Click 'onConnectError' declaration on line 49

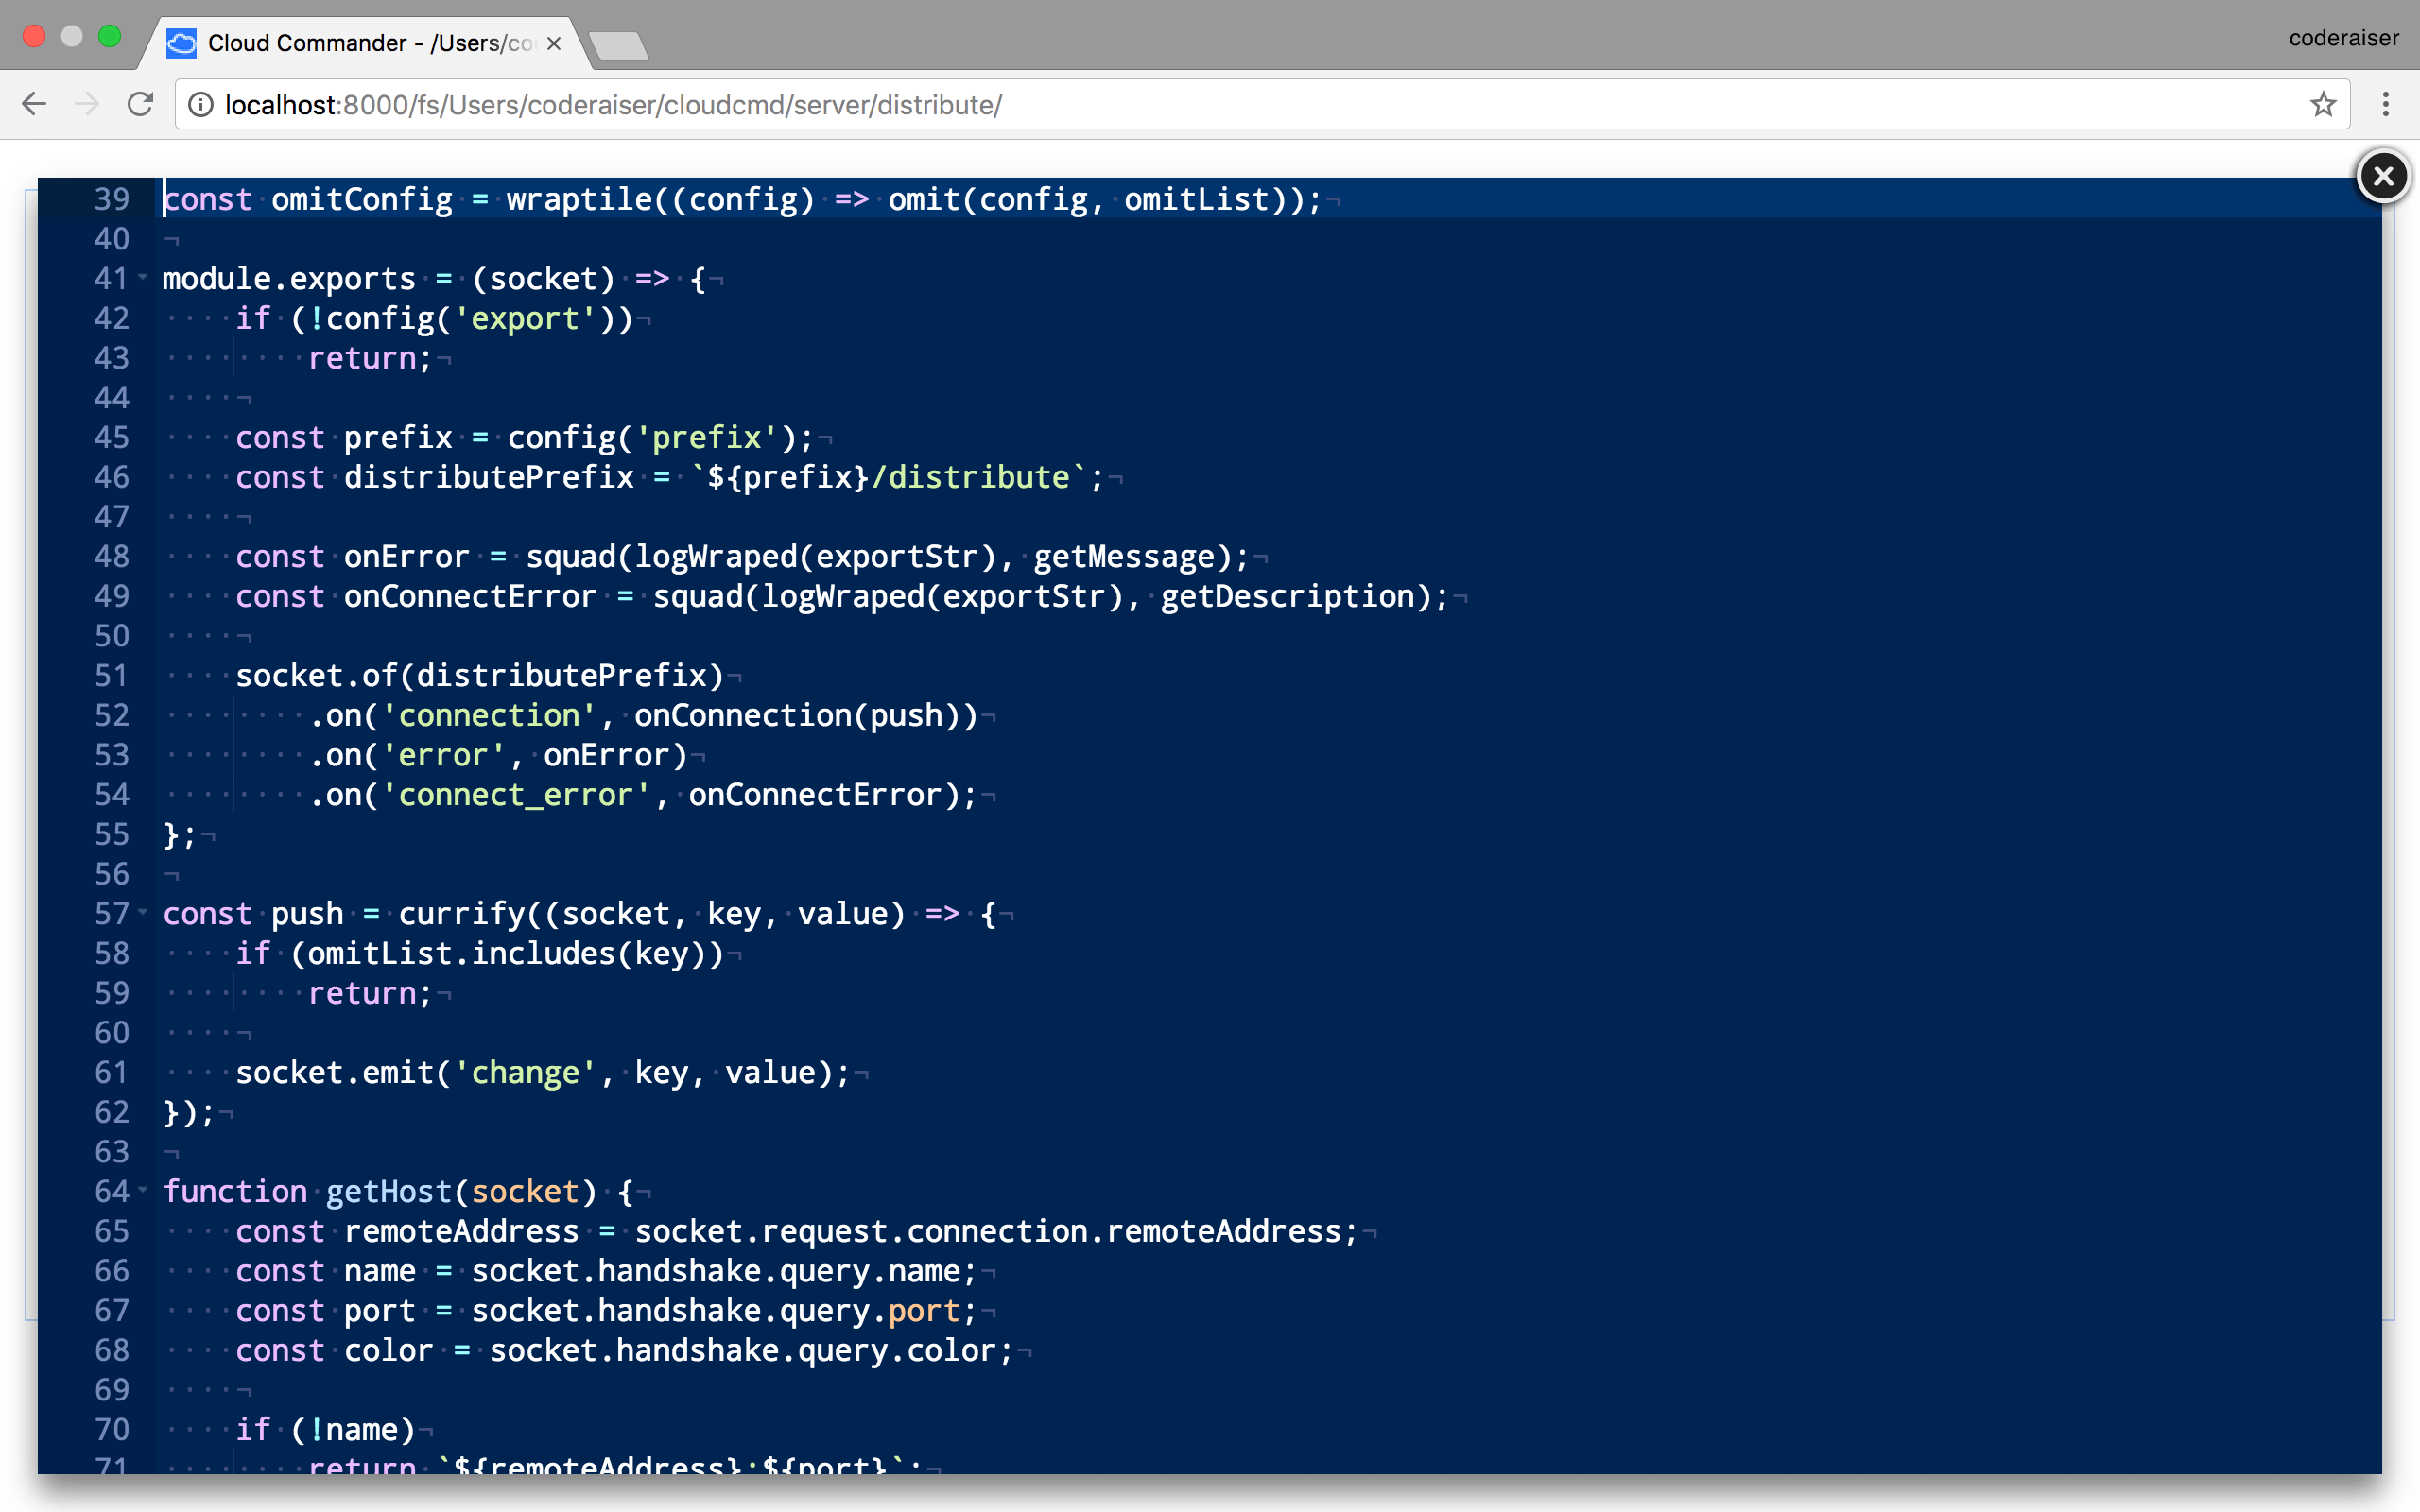point(471,596)
